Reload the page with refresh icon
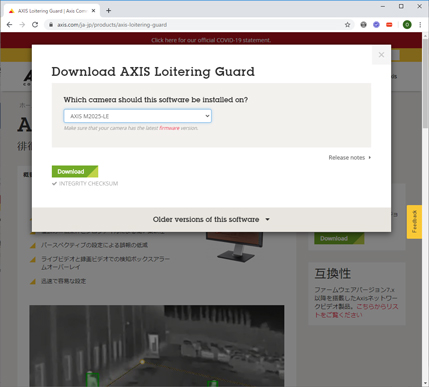 (35, 25)
